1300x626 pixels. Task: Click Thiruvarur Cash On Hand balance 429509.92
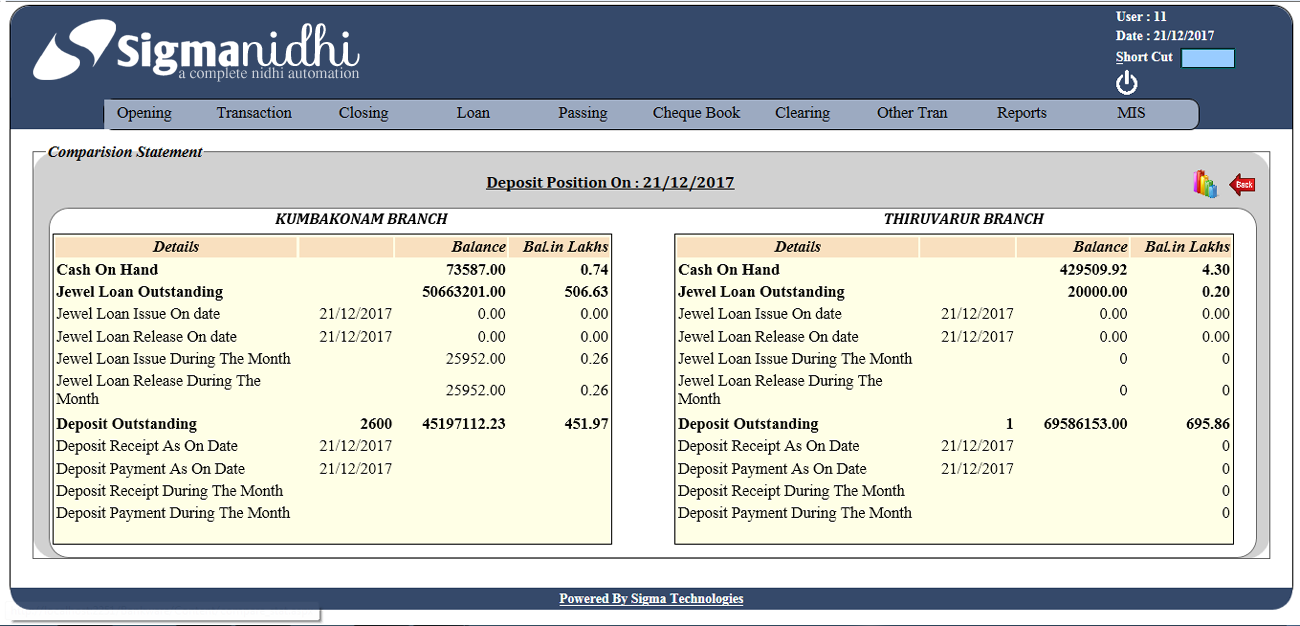(1093, 270)
